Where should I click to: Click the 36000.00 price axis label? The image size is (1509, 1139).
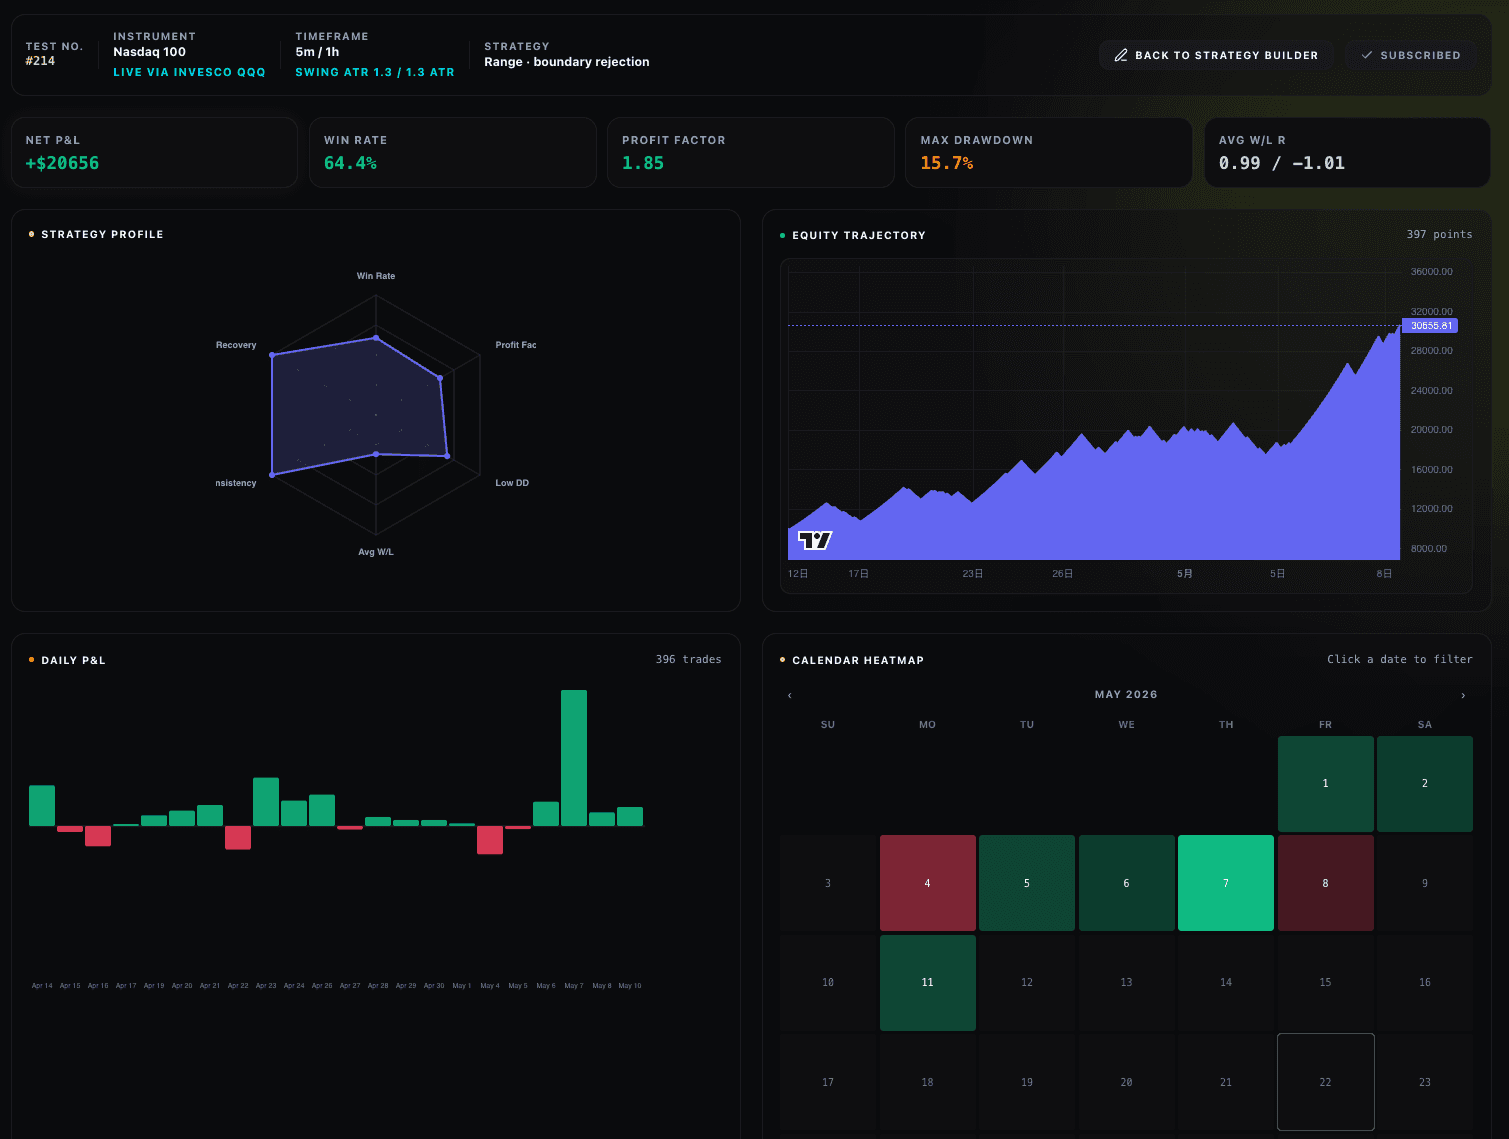[x=1431, y=272]
